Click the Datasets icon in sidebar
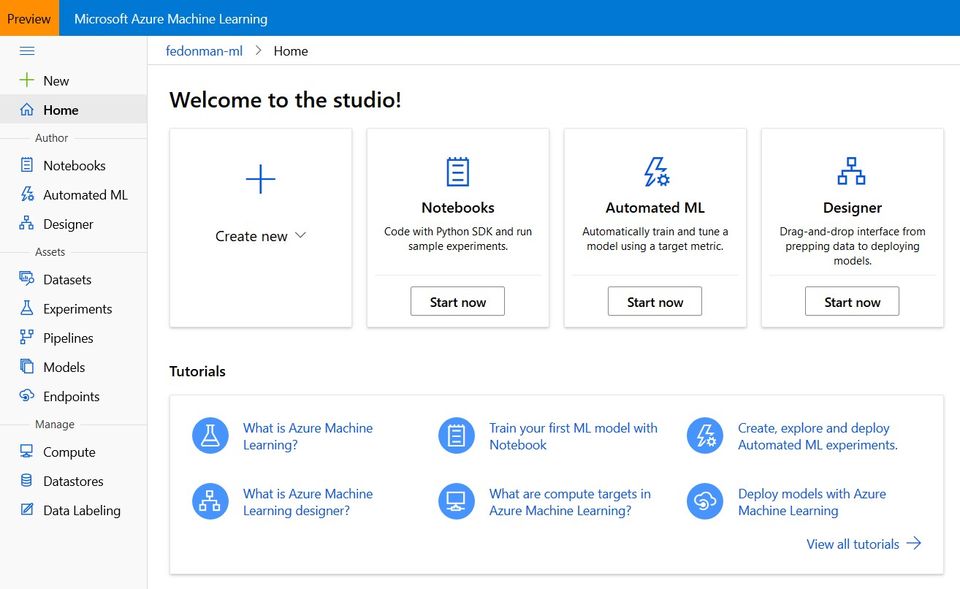Image resolution: width=960 pixels, height=589 pixels. pos(26,279)
